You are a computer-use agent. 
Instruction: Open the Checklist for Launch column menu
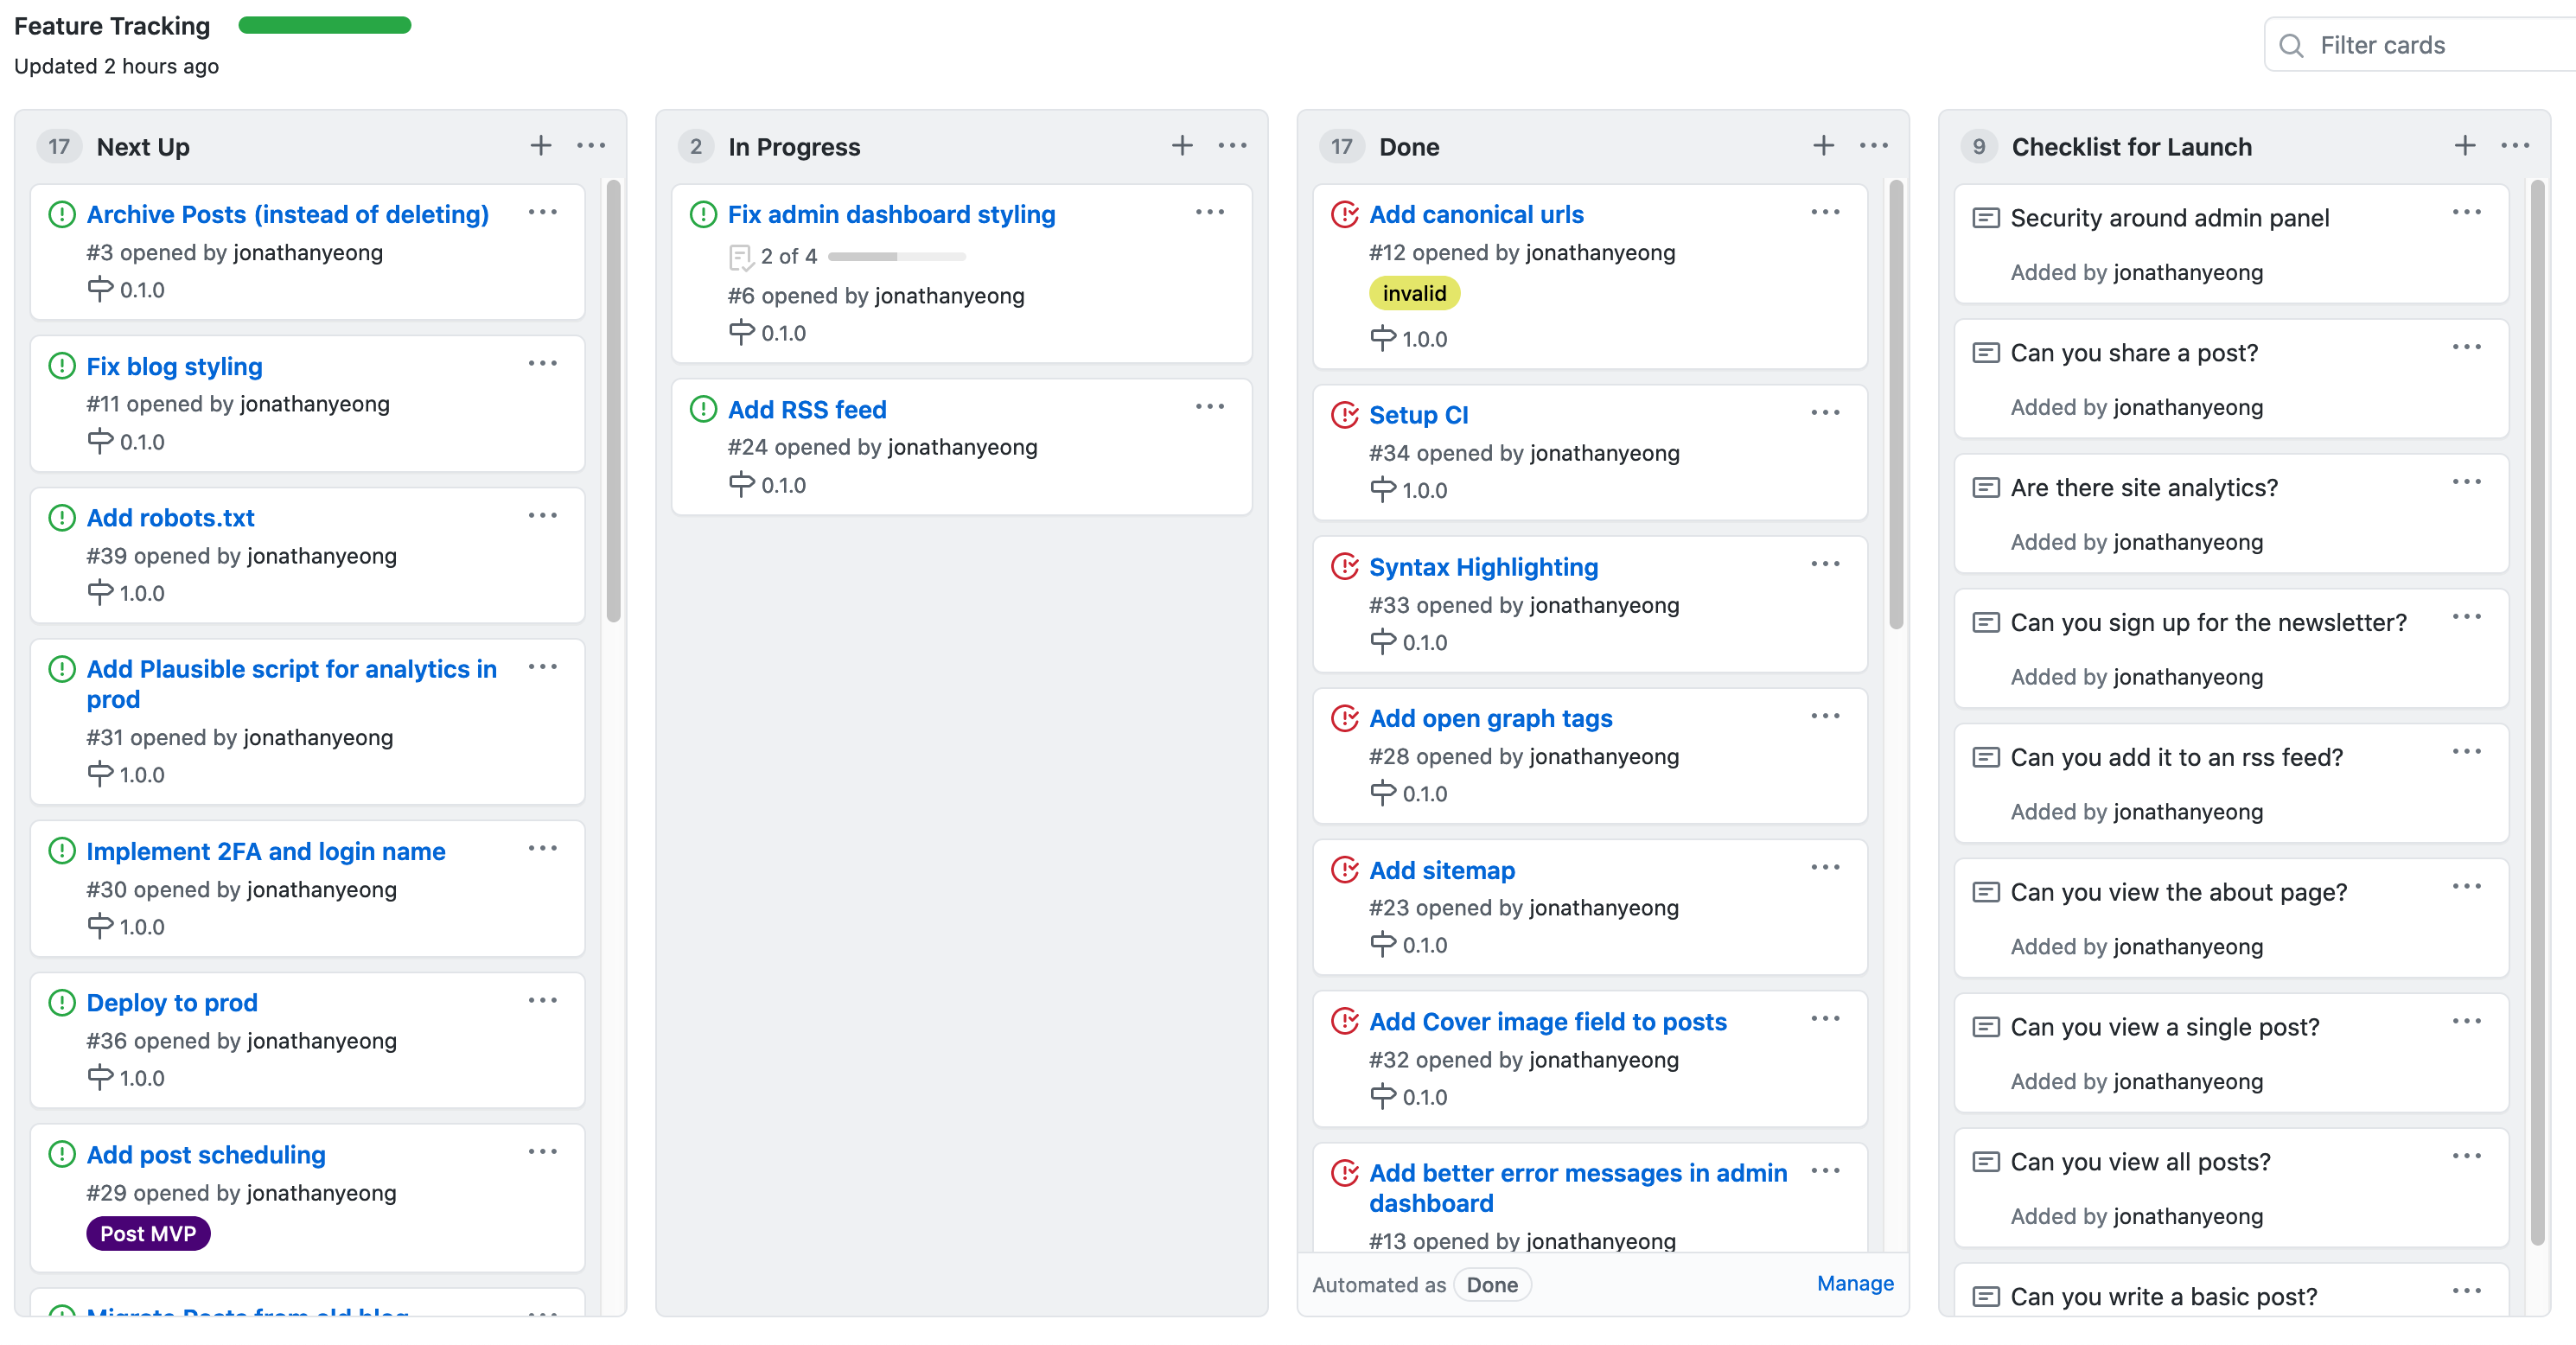click(x=2517, y=145)
